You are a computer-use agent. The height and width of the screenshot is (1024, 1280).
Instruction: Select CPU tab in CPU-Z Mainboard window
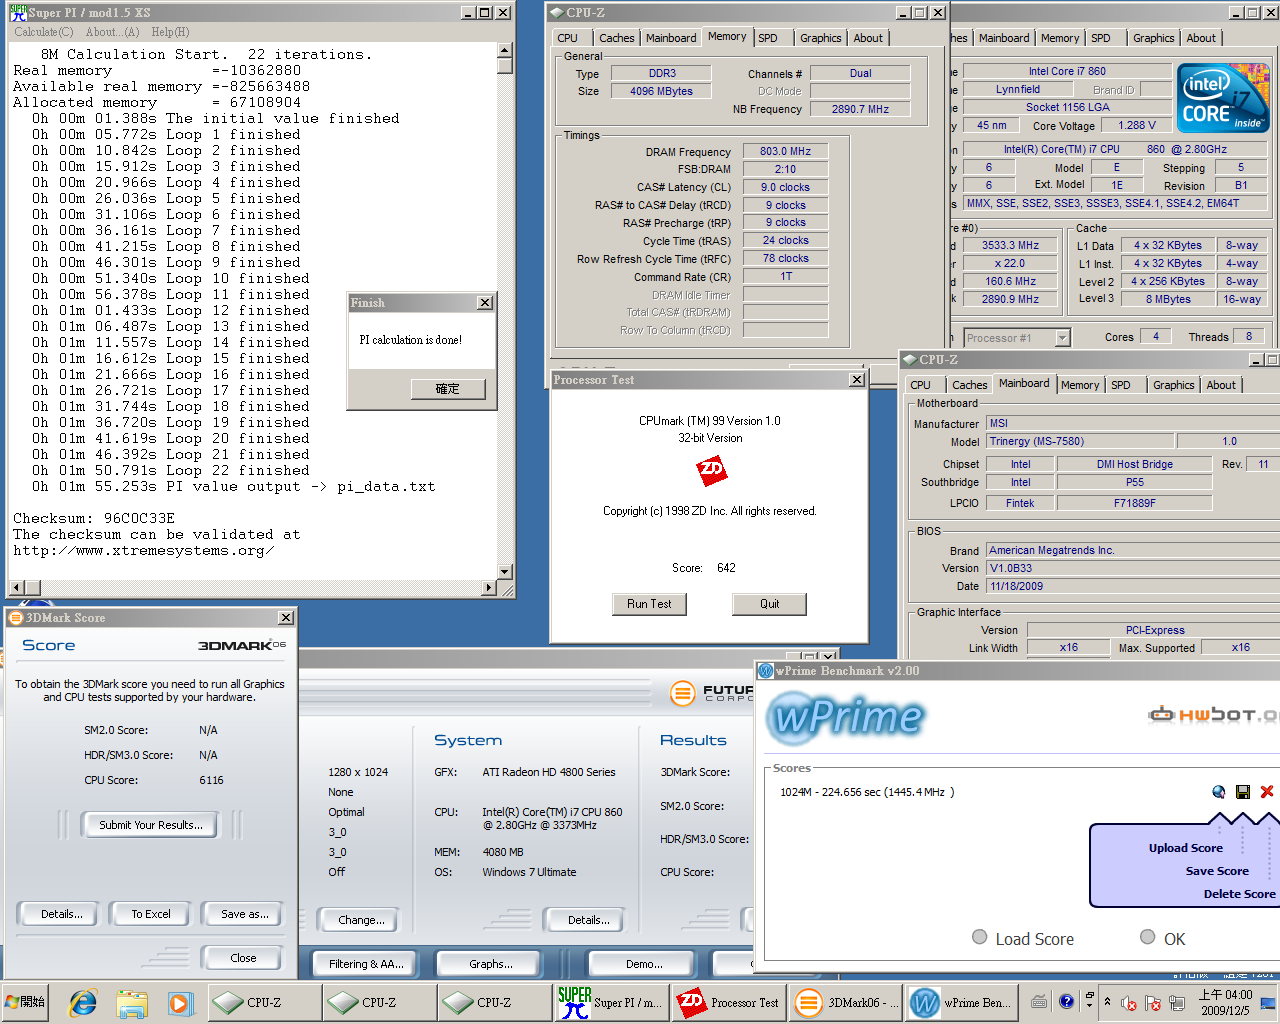(921, 385)
